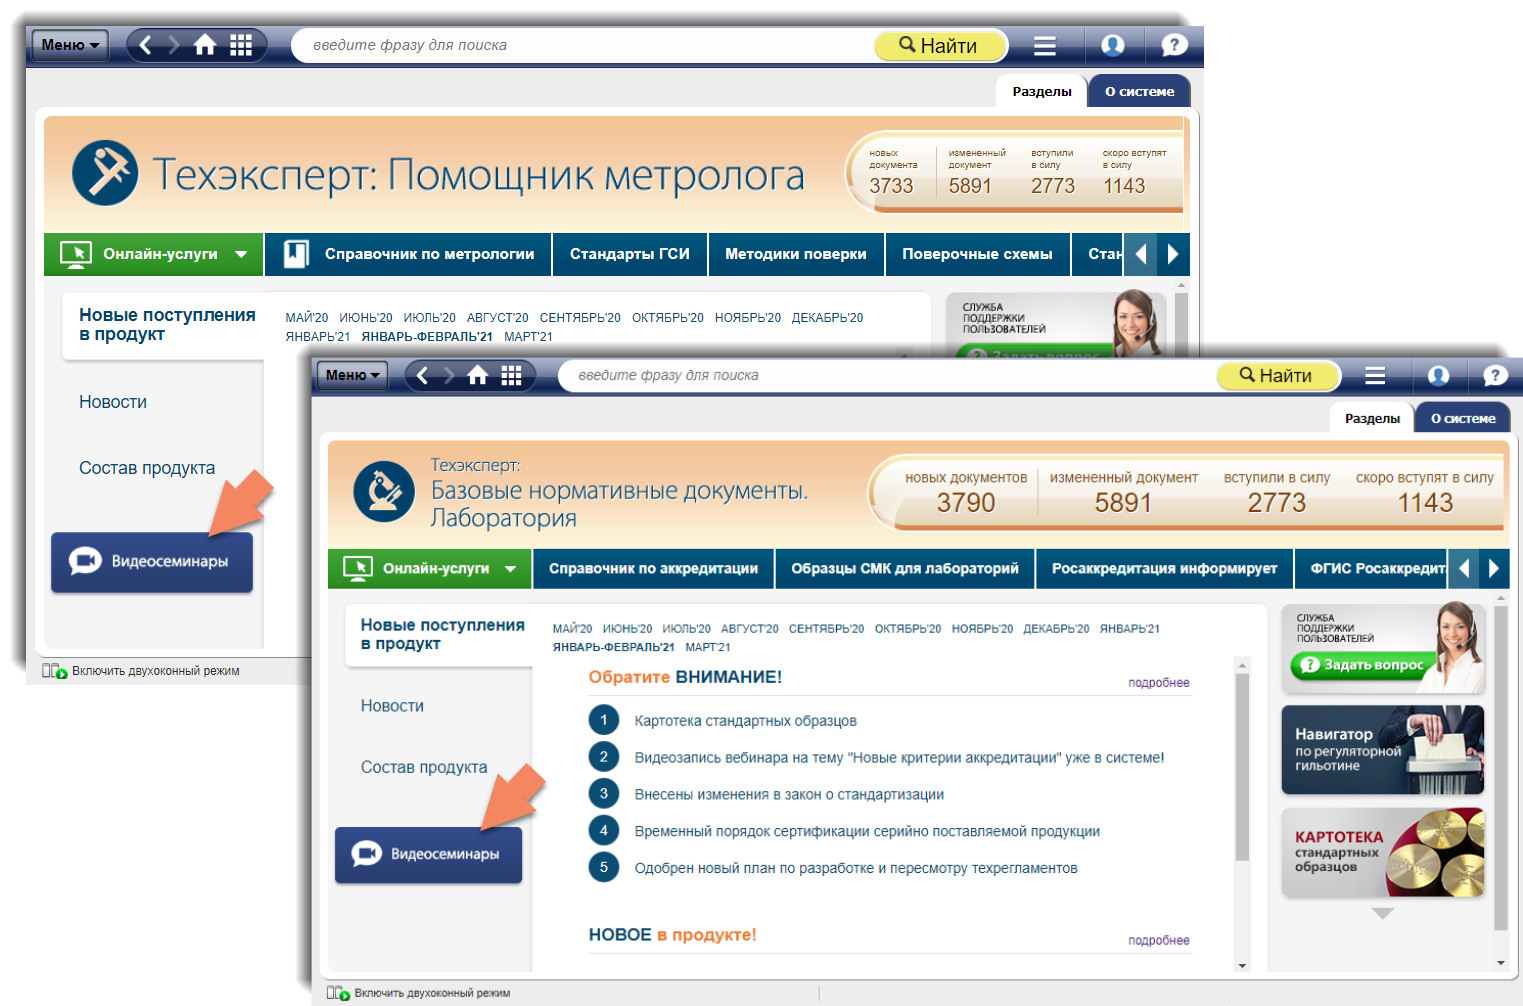The height and width of the screenshot is (1006, 1523).
Task: Open the Картотека стандартных образцов banner
Action: coord(1383,852)
